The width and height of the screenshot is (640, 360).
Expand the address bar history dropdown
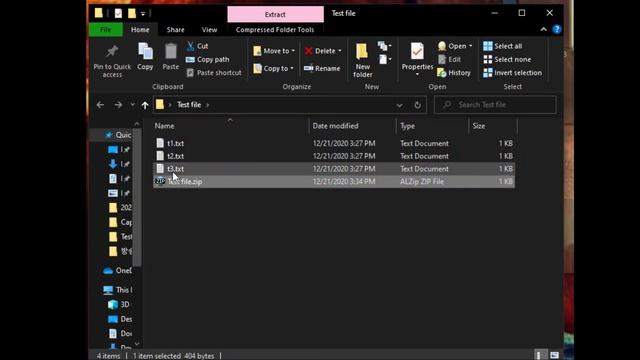point(399,105)
